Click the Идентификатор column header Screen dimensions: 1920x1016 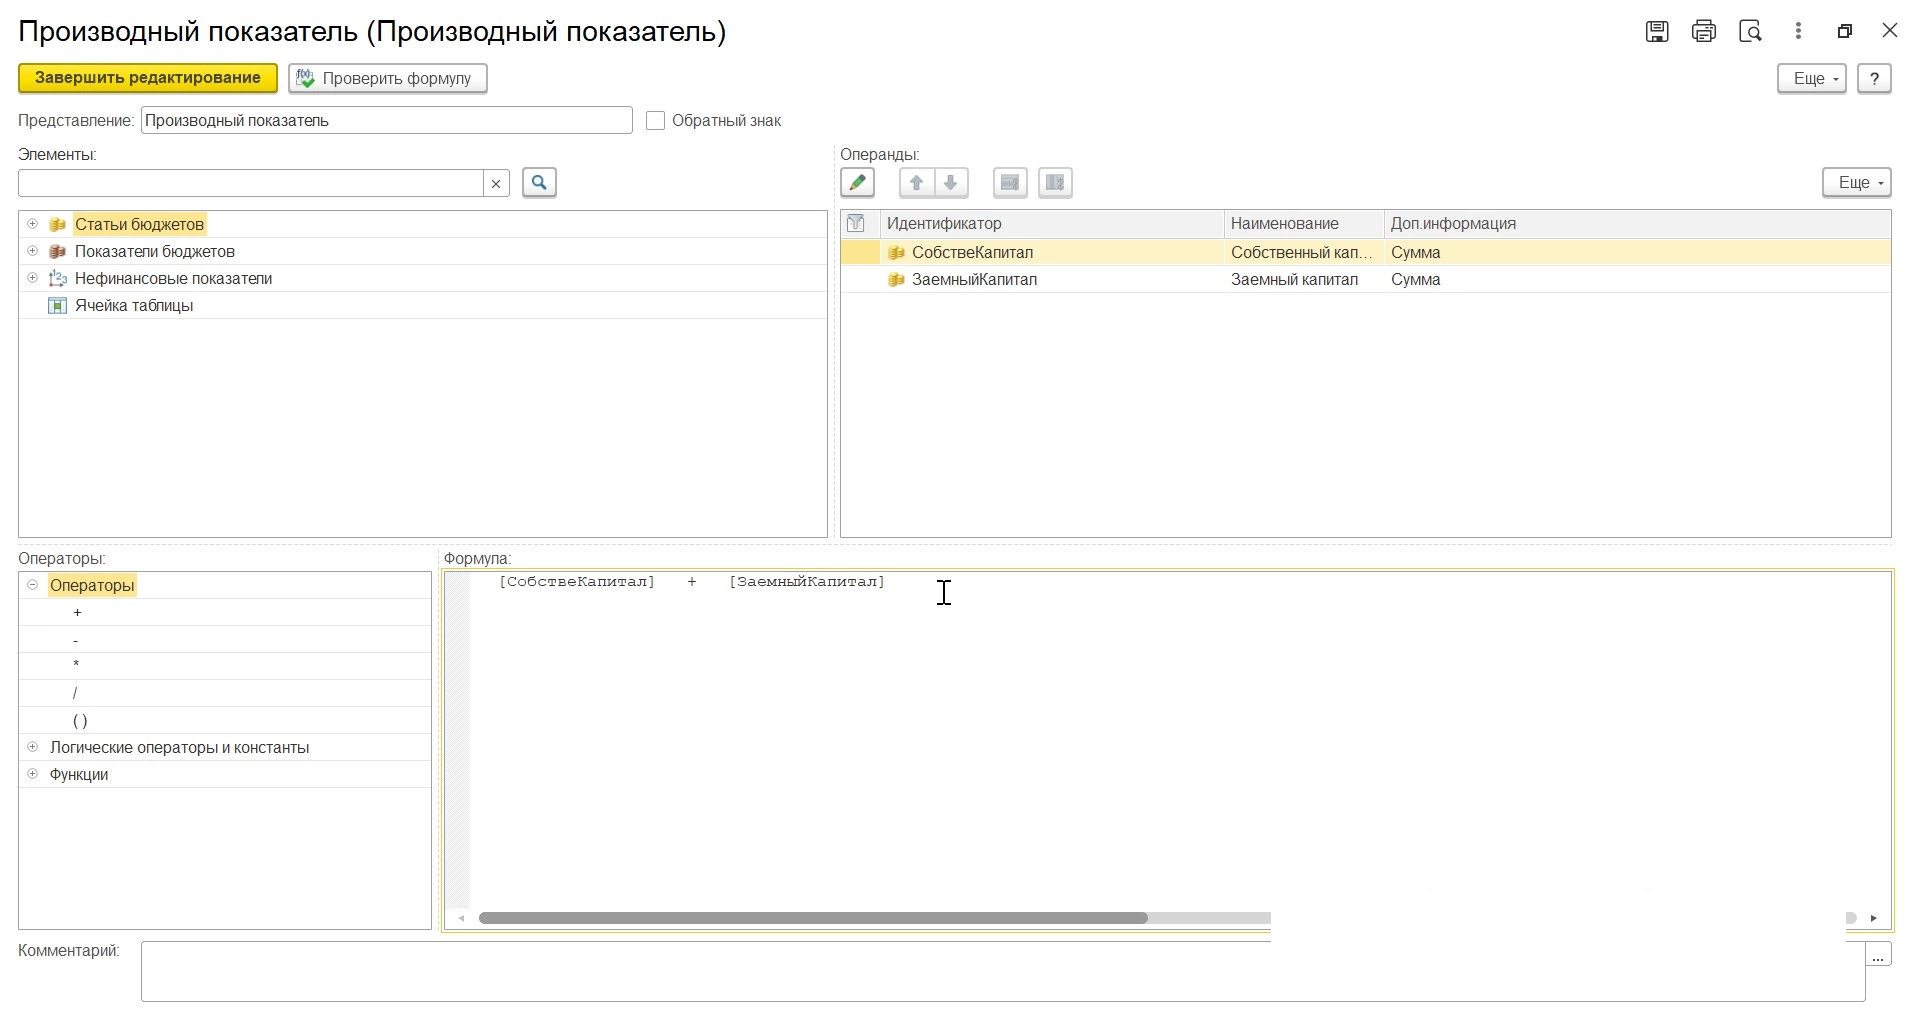click(1052, 224)
